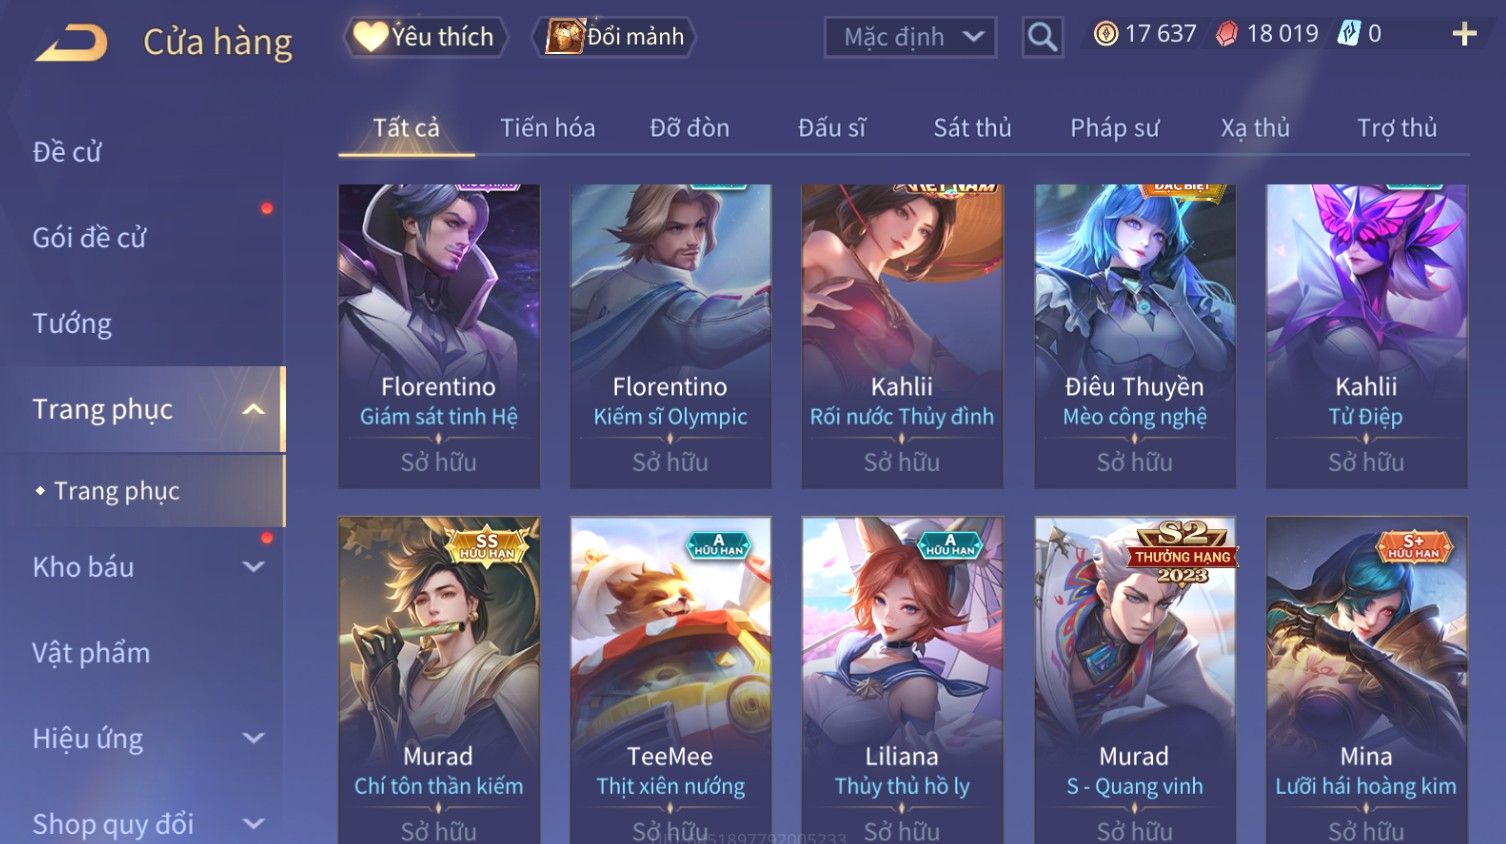The width and height of the screenshot is (1506, 844).
Task: Select Murad Chí tôn thần kiếm skin card
Action: coord(439,680)
